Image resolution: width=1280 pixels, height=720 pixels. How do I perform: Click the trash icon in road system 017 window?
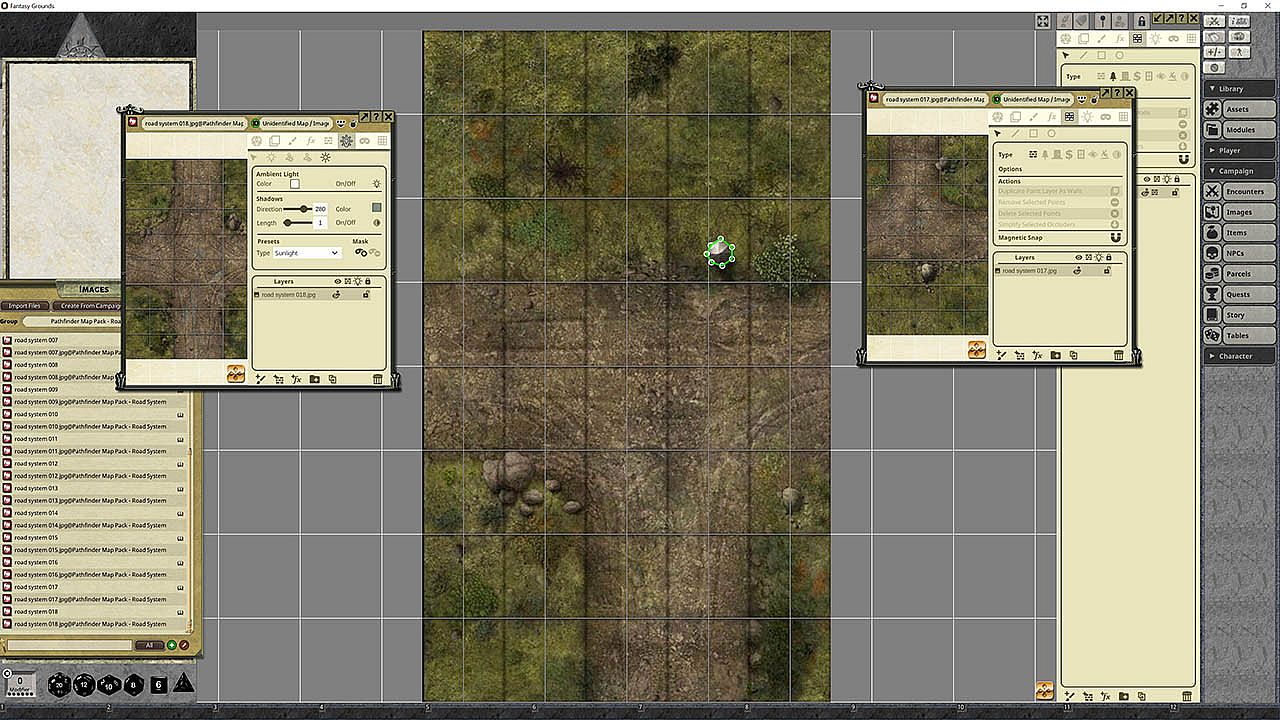coord(1118,355)
